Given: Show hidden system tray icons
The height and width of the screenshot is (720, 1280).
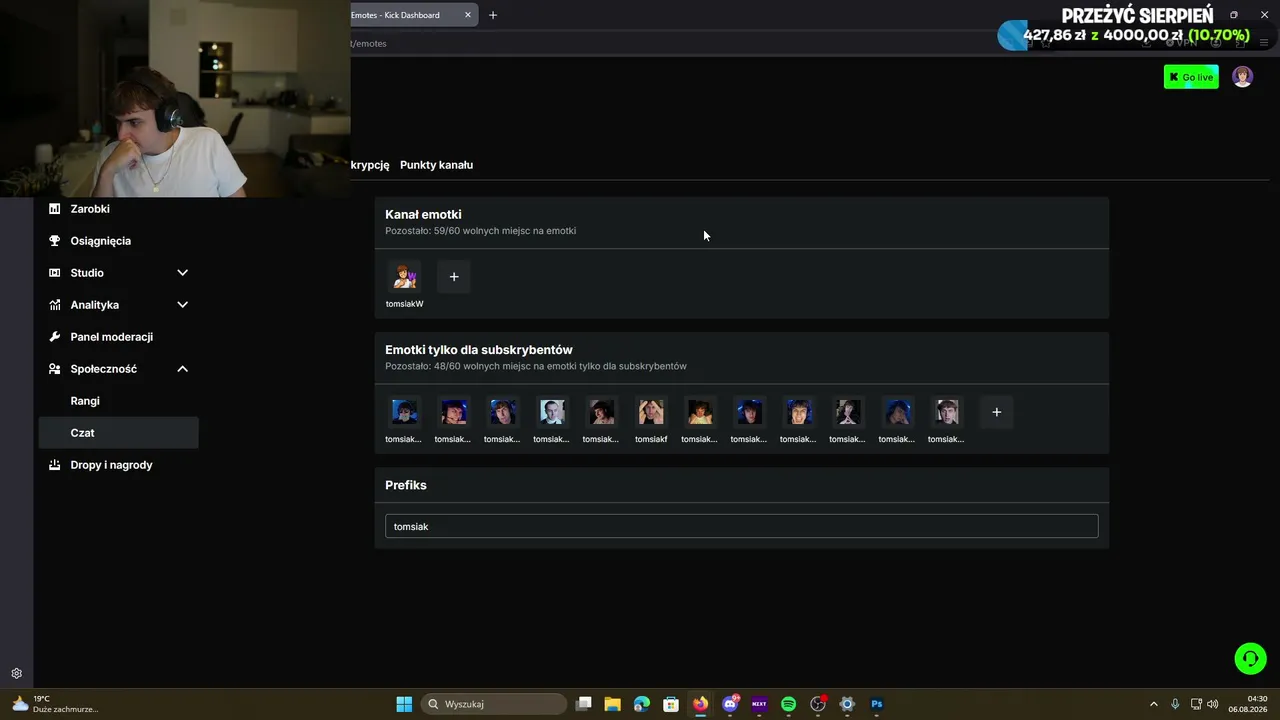Looking at the screenshot, I should click(x=1153, y=704).
